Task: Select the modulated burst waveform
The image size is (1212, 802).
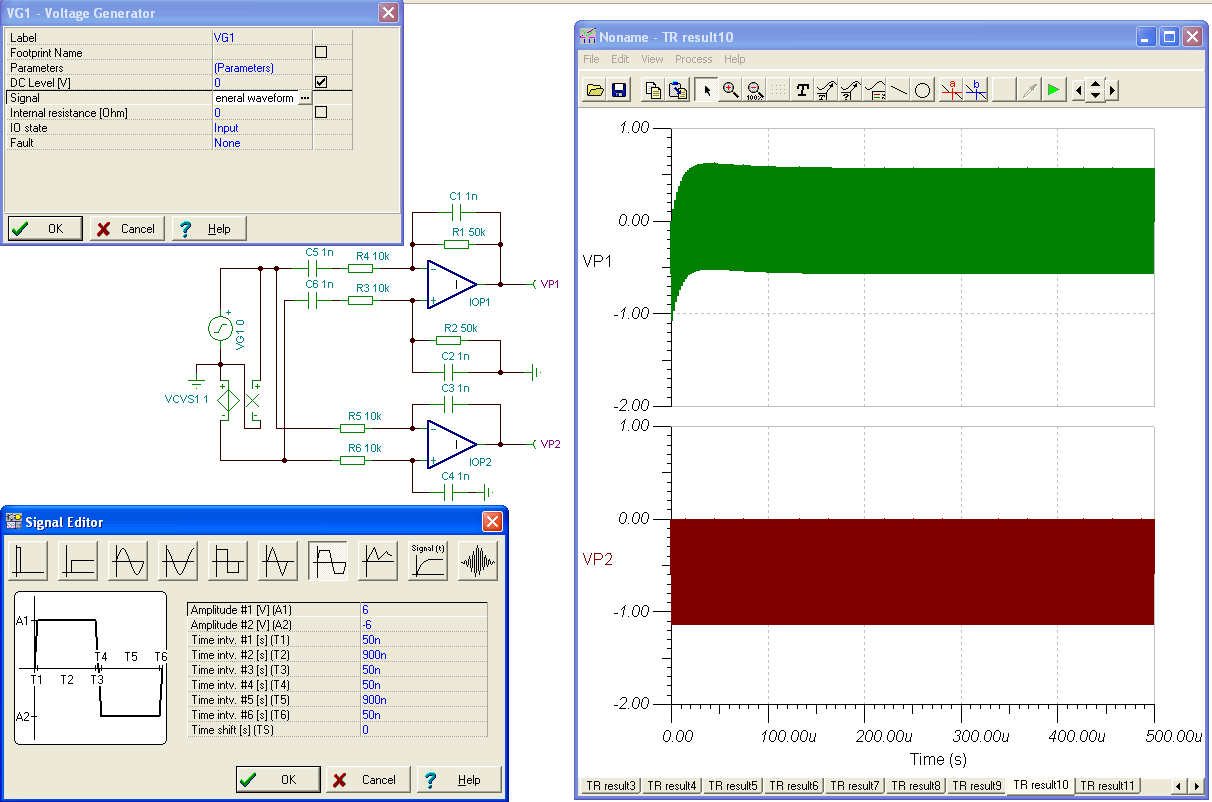Action: (478, 561)
